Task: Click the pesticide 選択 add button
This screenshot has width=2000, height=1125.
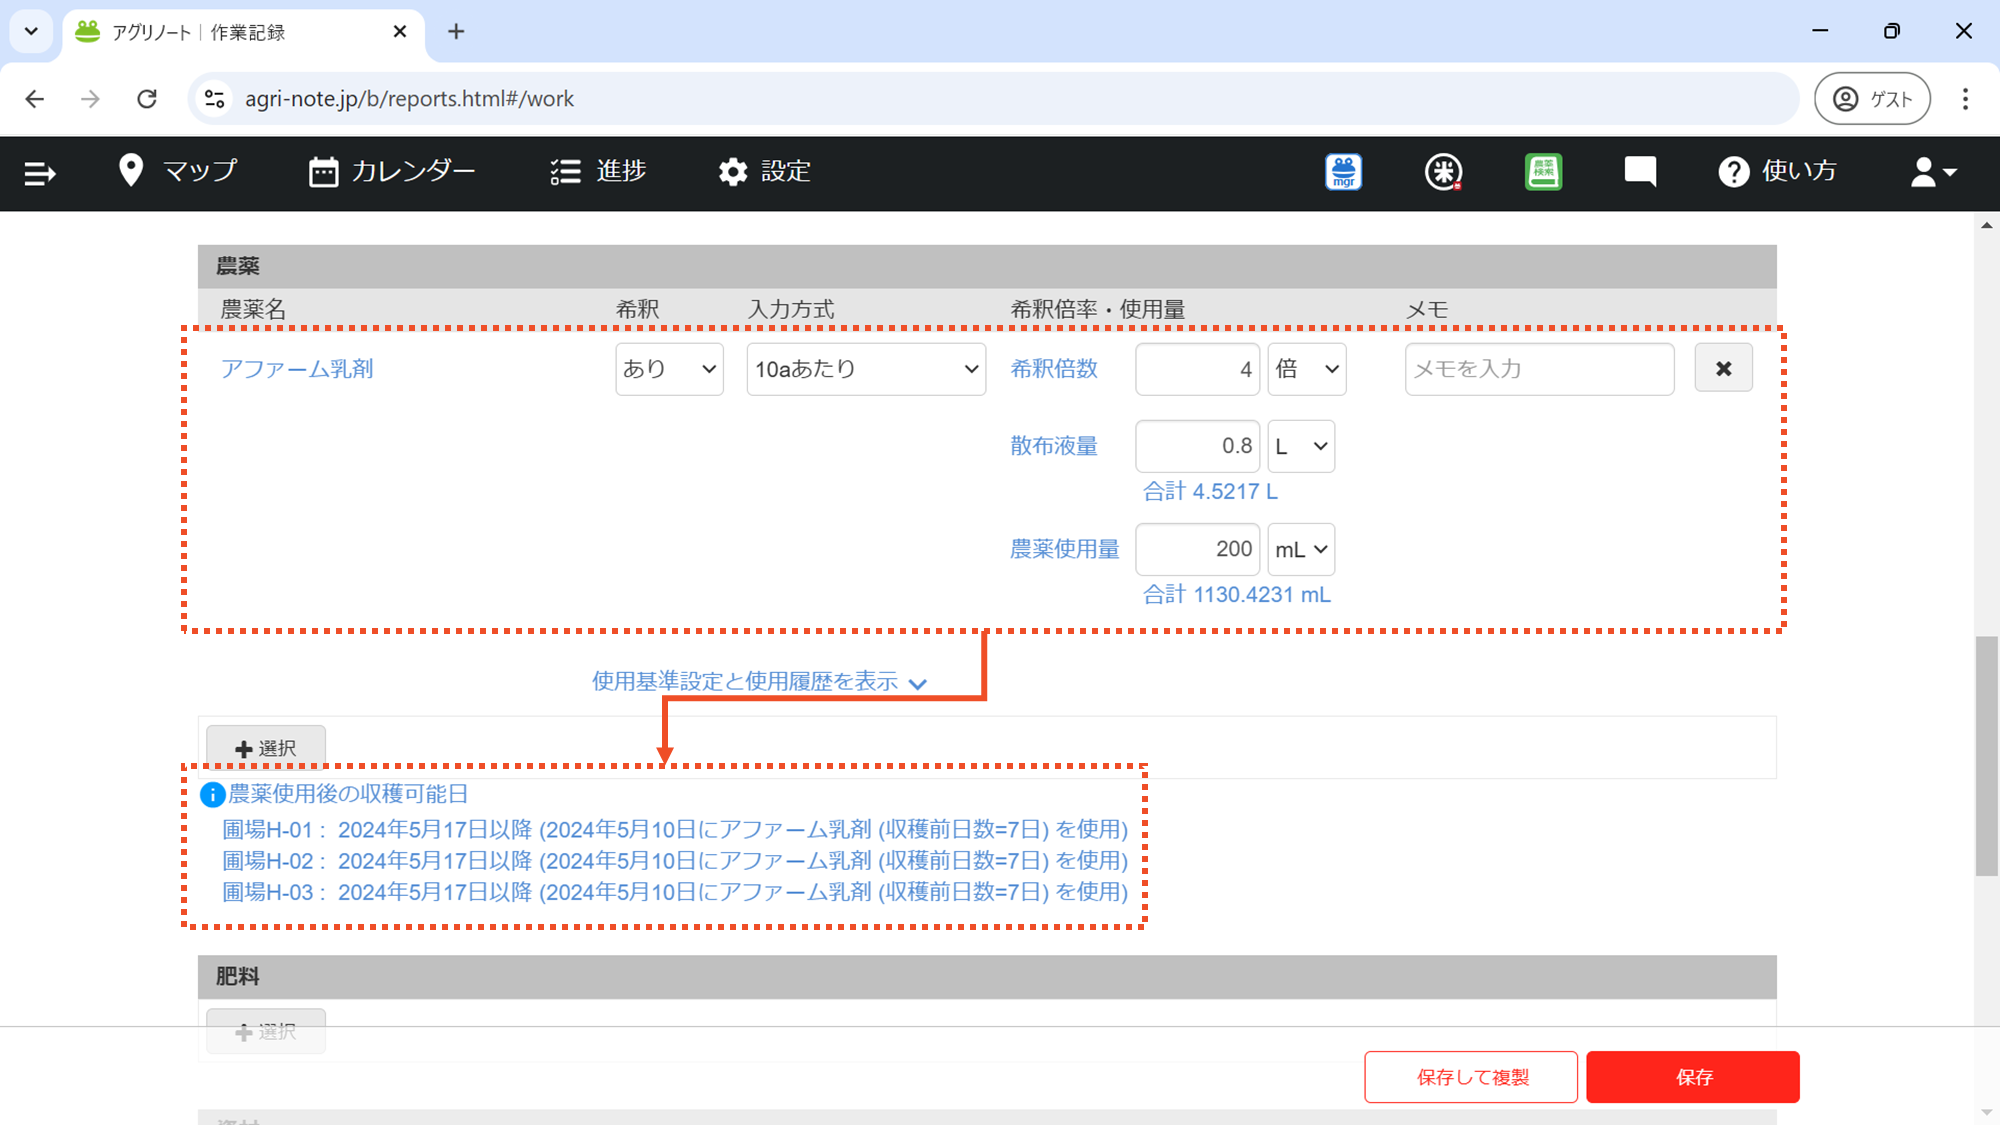Action: 266,748
